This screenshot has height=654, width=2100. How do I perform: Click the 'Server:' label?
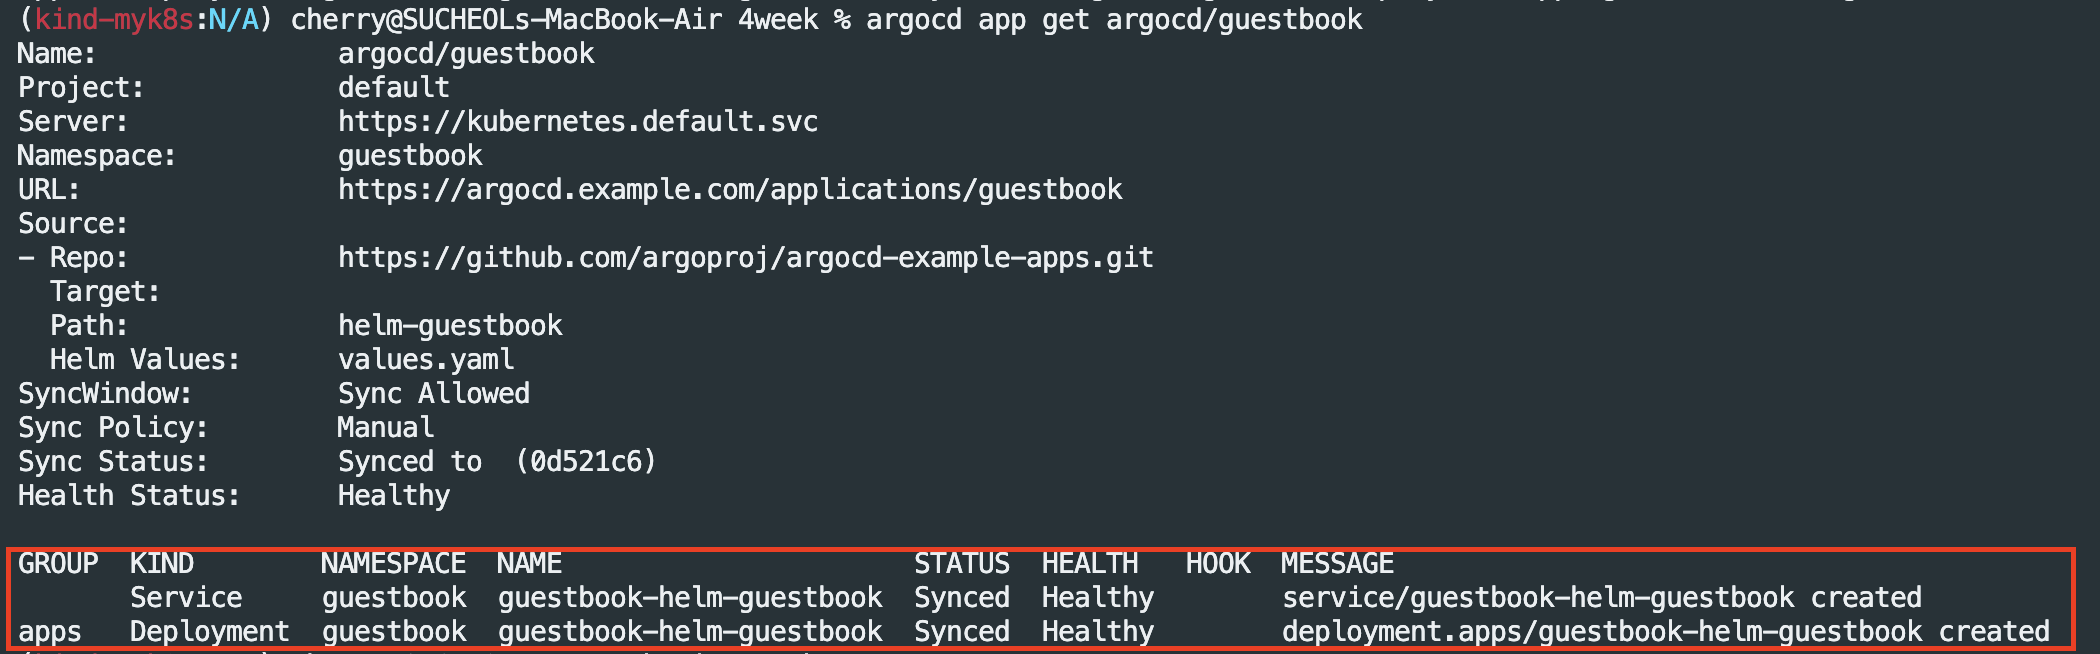[73, 122]
